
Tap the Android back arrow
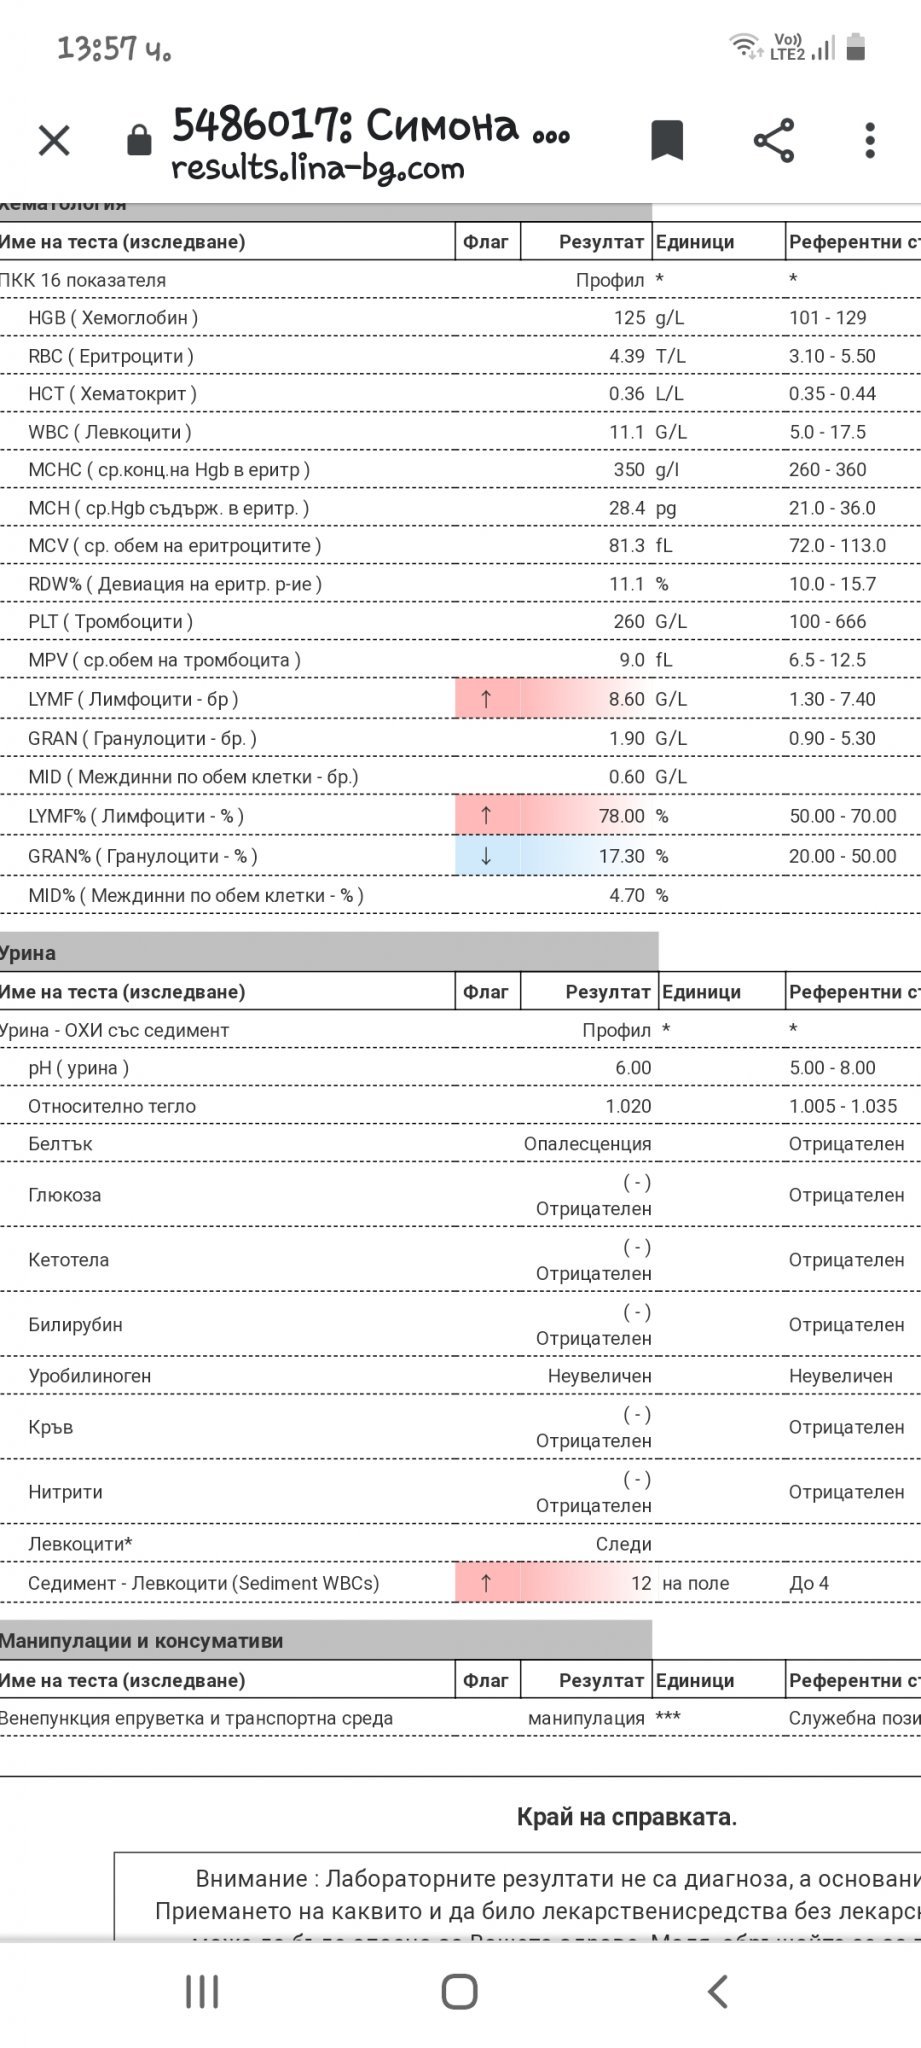pyautogui.click(x=717, y=1992)
